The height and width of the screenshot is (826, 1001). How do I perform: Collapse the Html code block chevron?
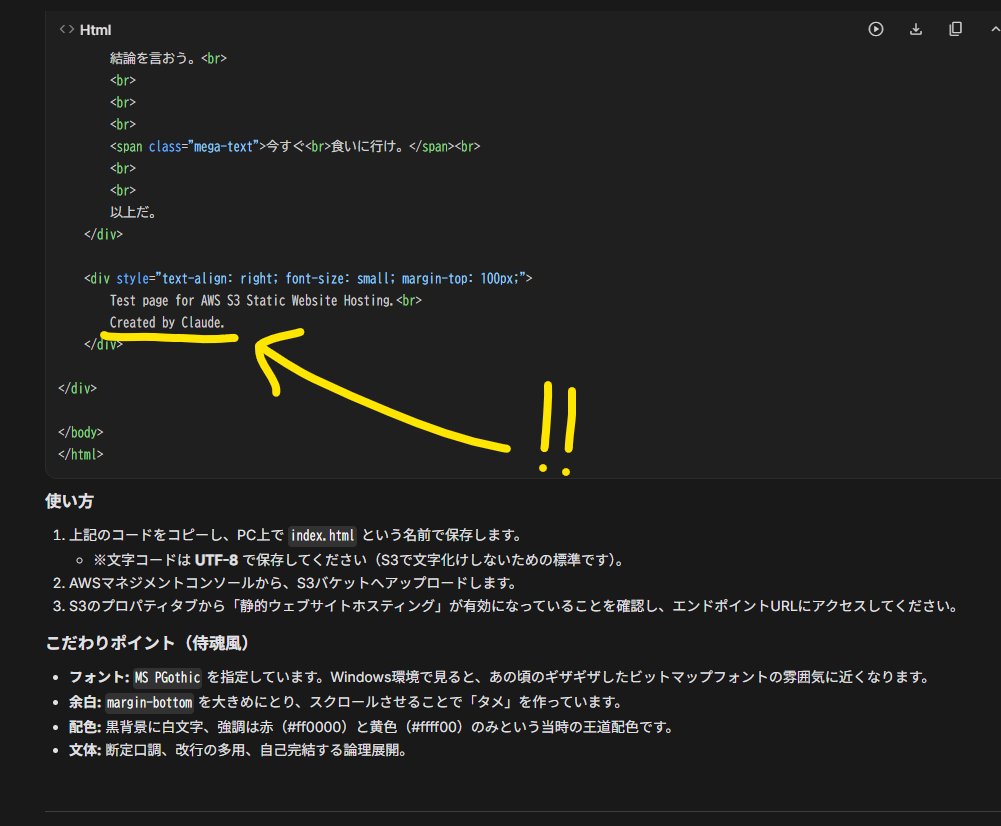click(x=994, y=29)
